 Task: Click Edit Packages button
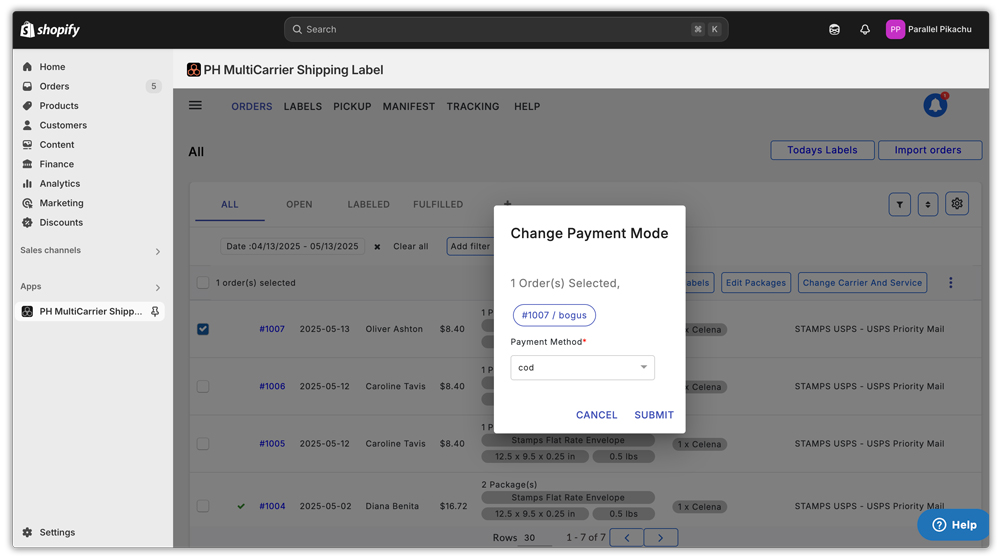click(756, 283)
